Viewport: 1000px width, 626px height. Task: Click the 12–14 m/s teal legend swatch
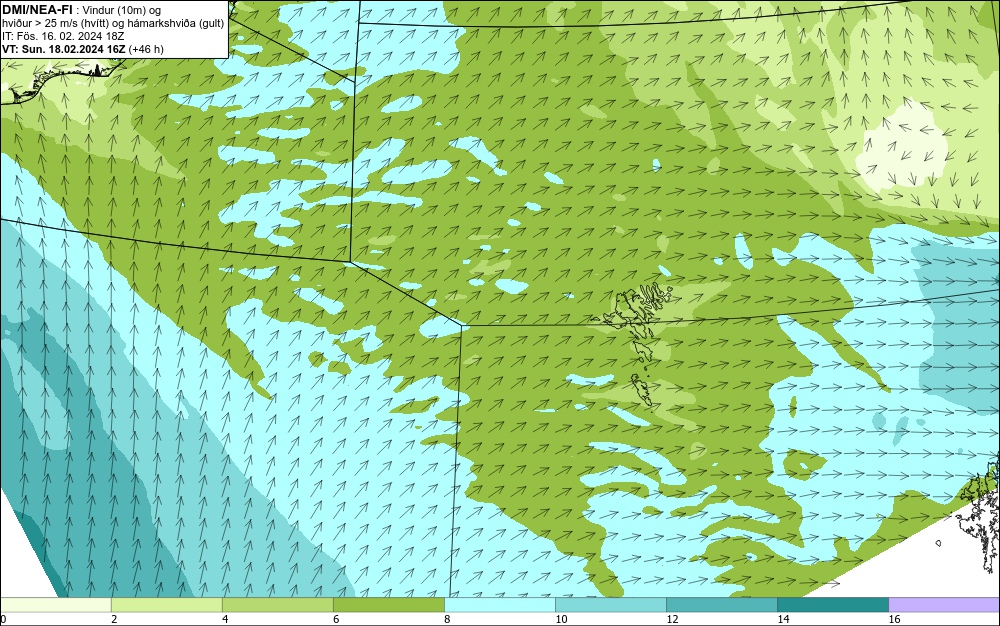coord(721,605)
